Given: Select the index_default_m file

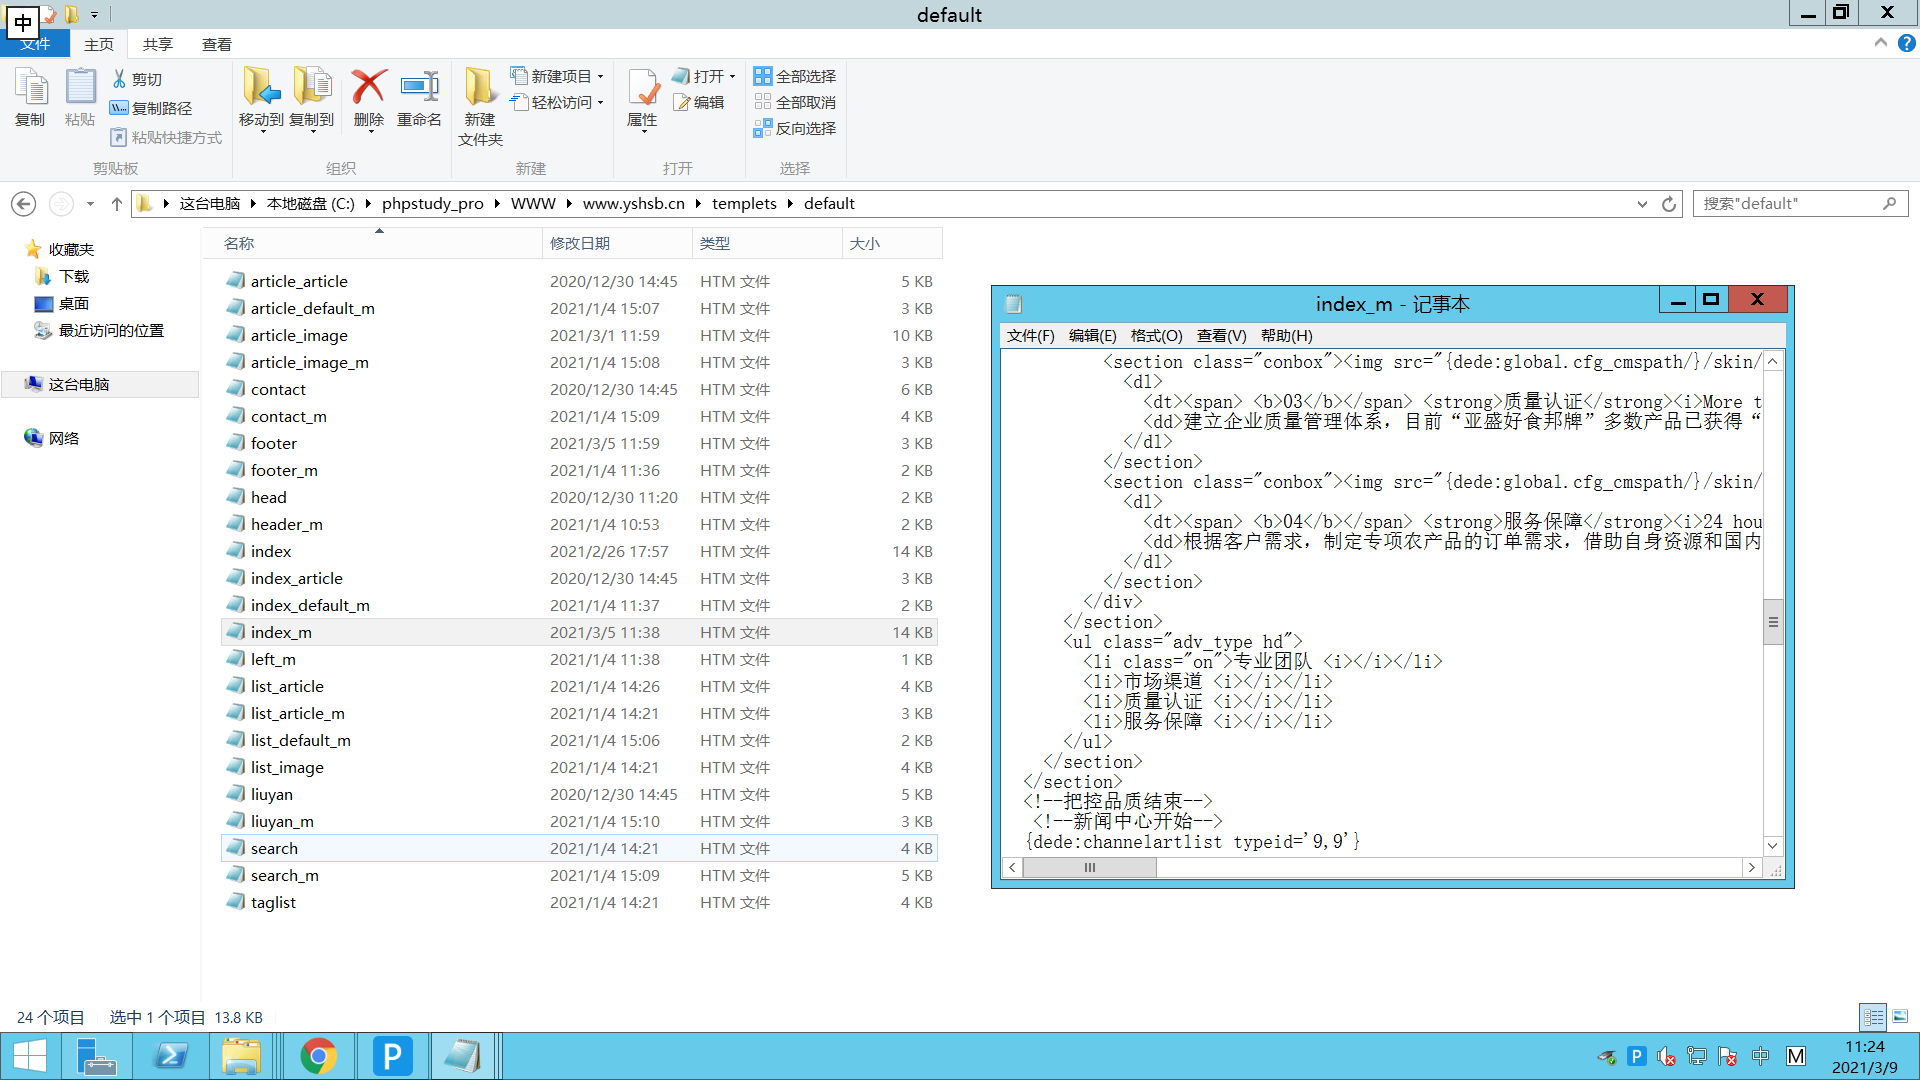Looking at the screenshot, I should [579, 605].
